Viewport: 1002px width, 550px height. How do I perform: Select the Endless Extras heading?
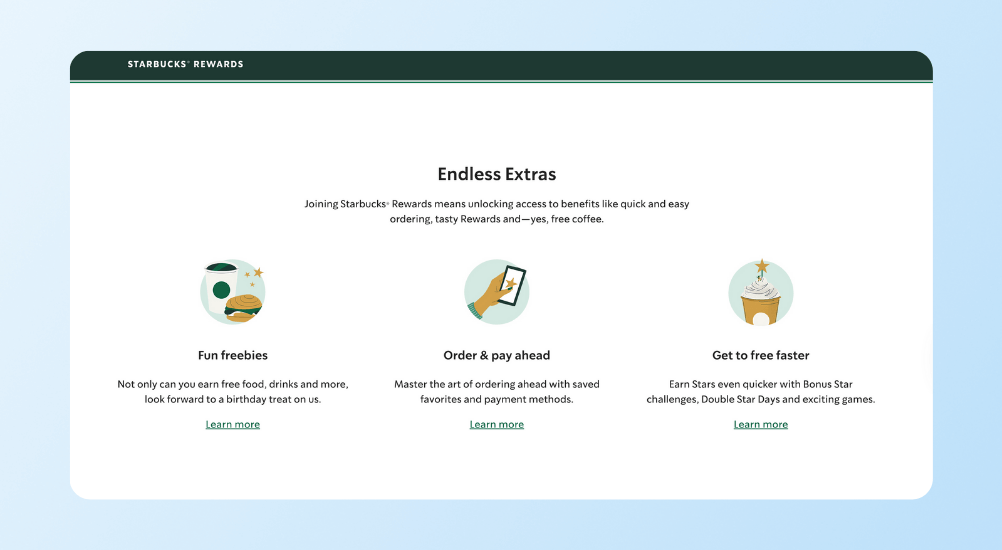(x=497, y=174)
